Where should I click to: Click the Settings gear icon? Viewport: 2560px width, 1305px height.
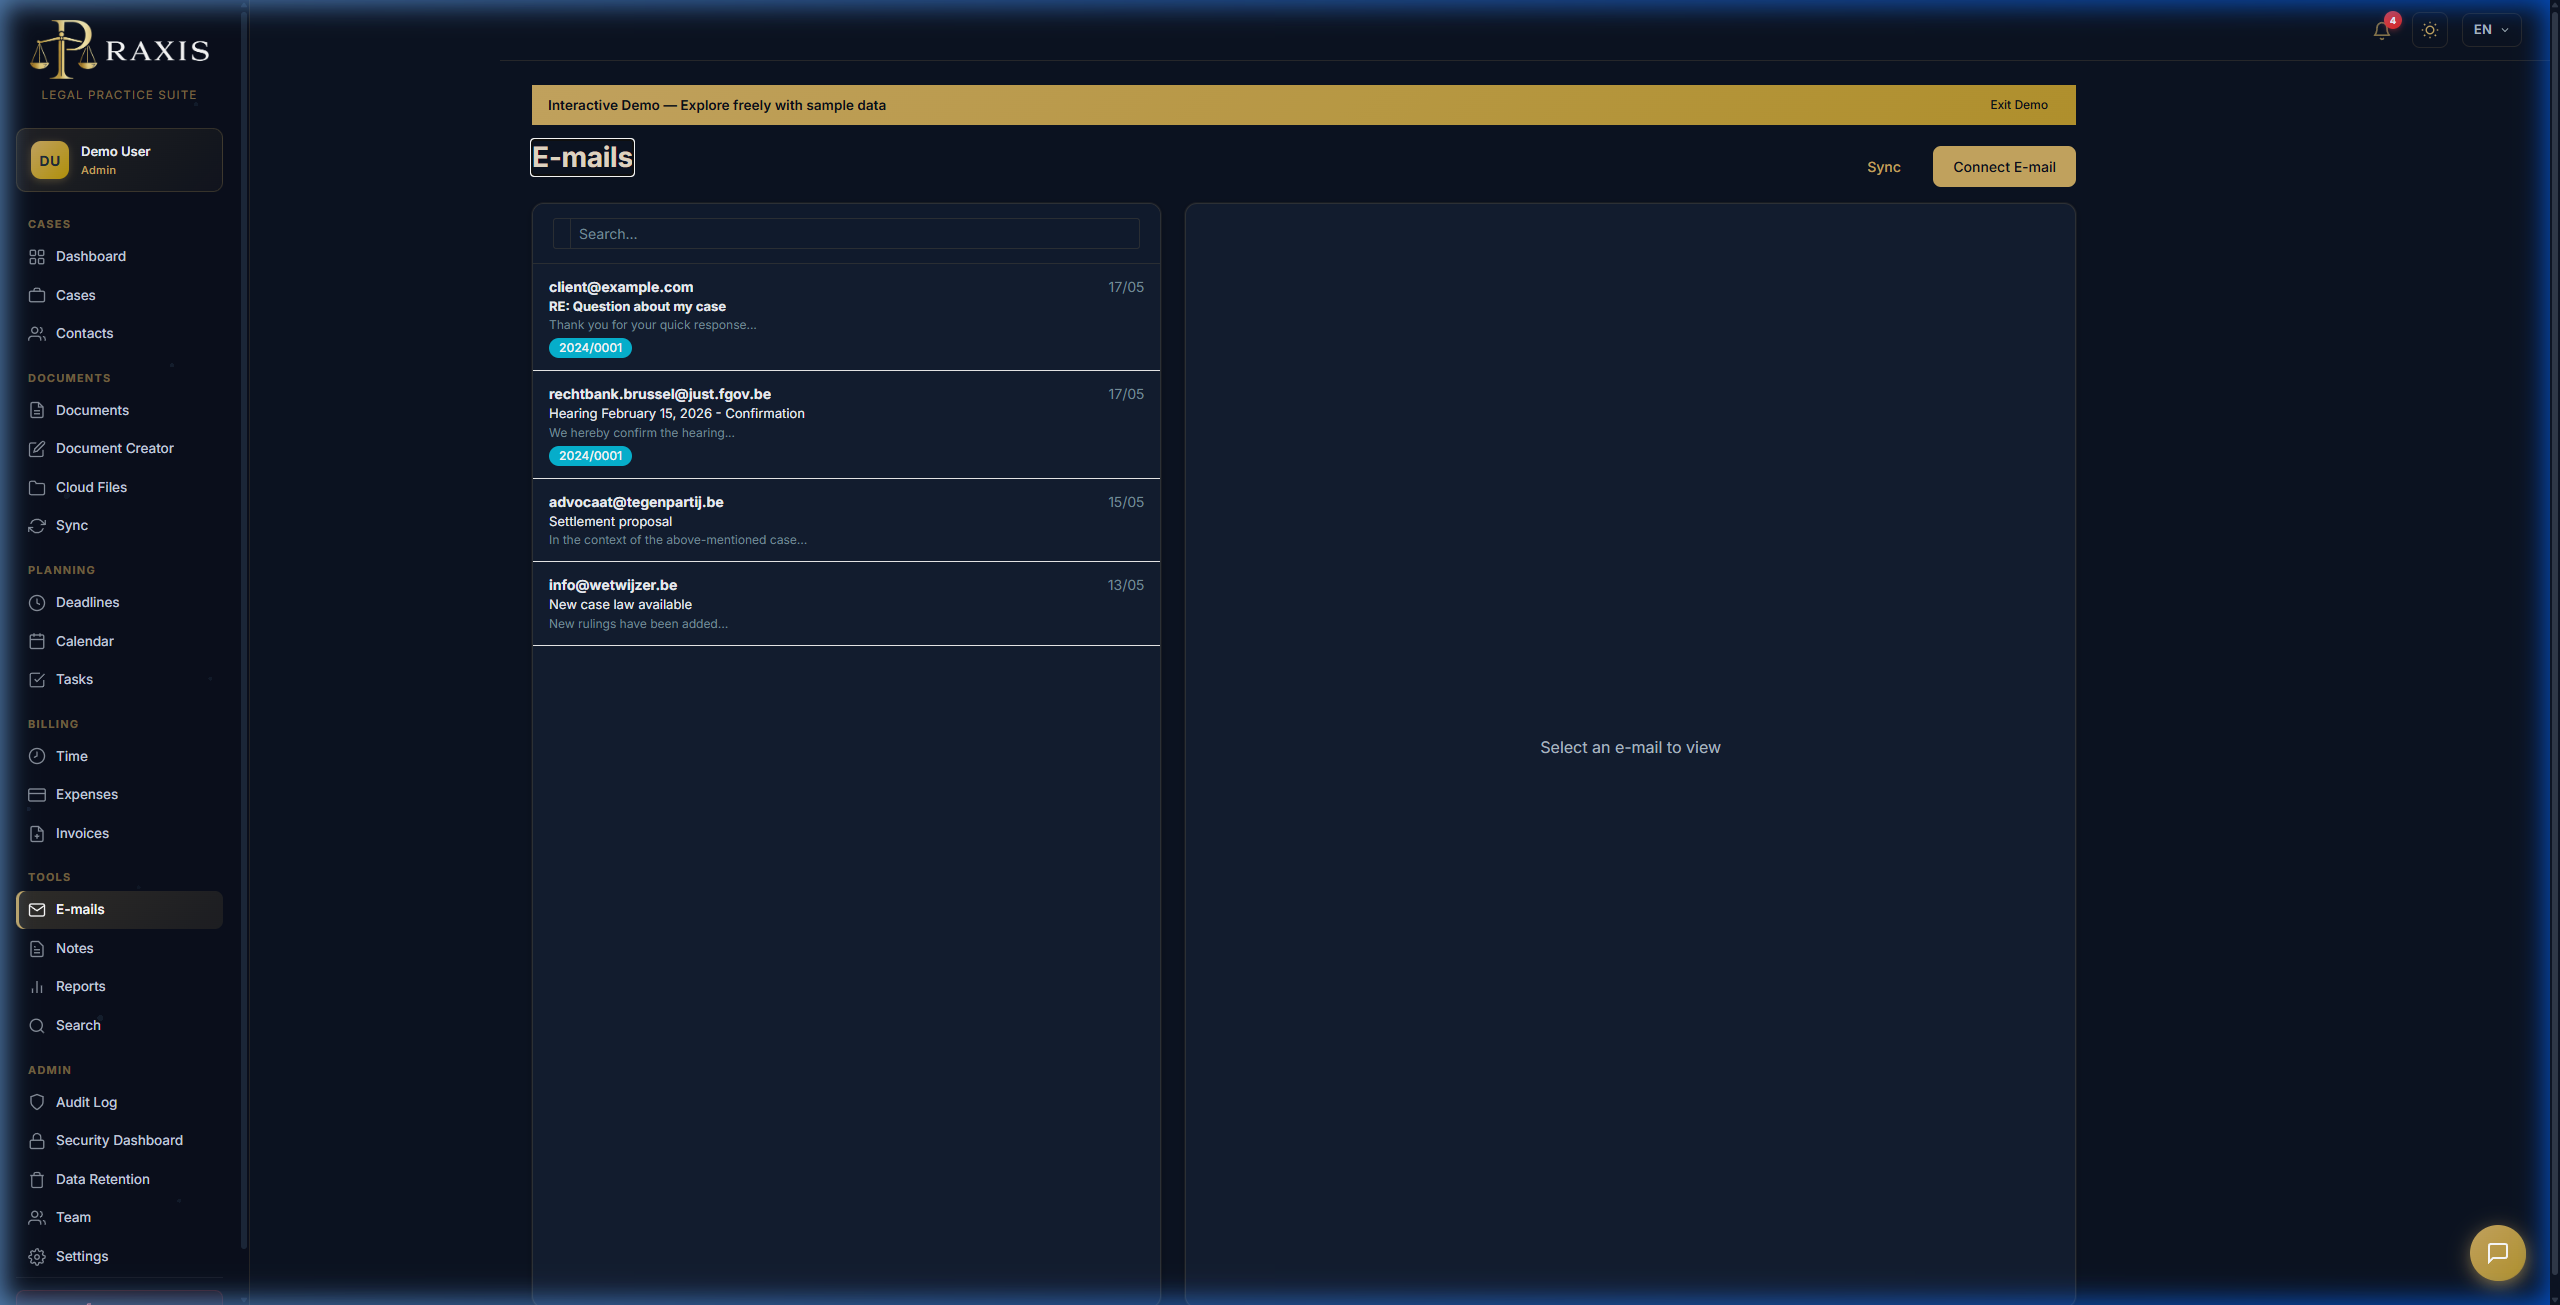(37, 1257)
